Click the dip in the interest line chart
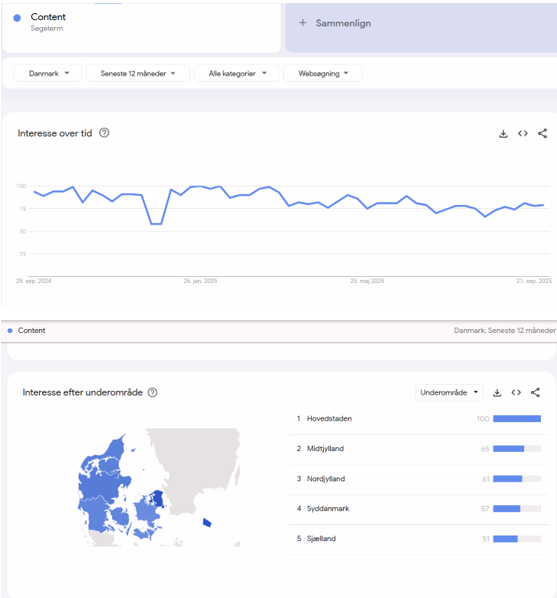The height and width of the screenshot is (598, 557). 156,223
